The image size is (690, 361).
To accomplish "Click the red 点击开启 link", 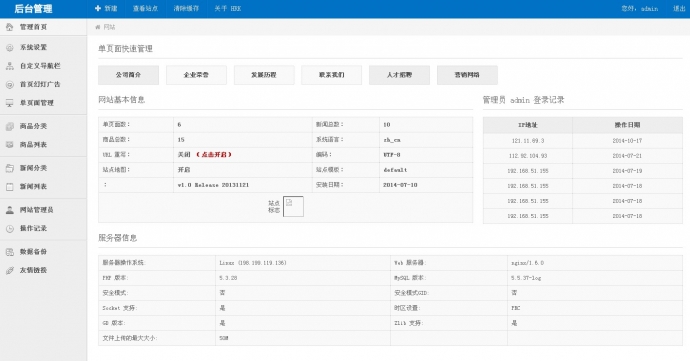I will pos(214,155).
